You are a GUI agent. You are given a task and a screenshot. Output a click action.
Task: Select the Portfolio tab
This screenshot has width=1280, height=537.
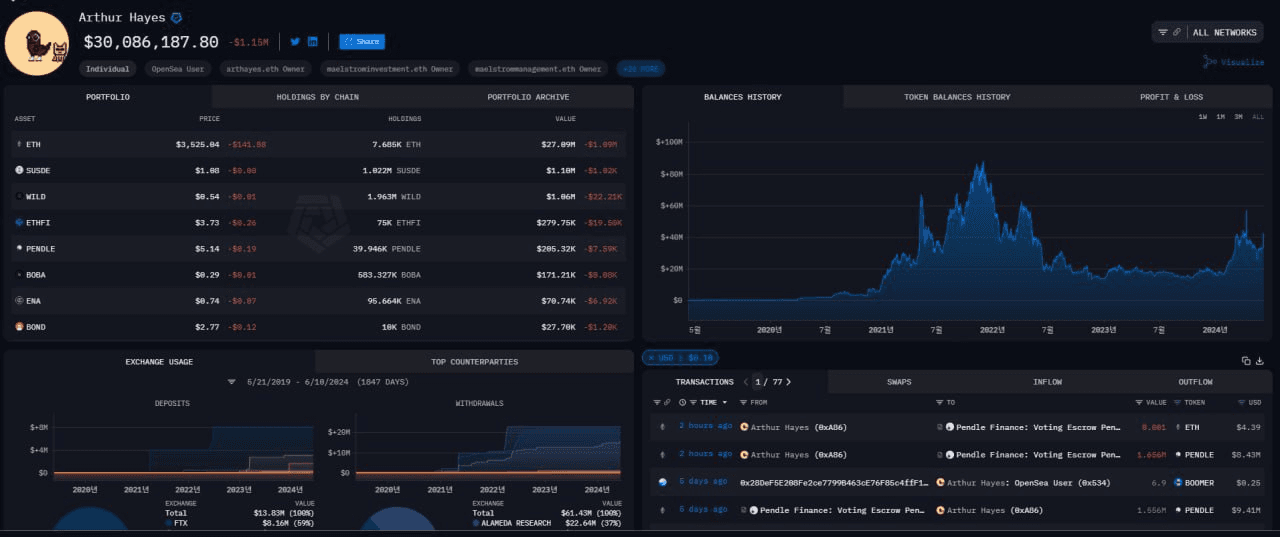click(x=108, y=97)
